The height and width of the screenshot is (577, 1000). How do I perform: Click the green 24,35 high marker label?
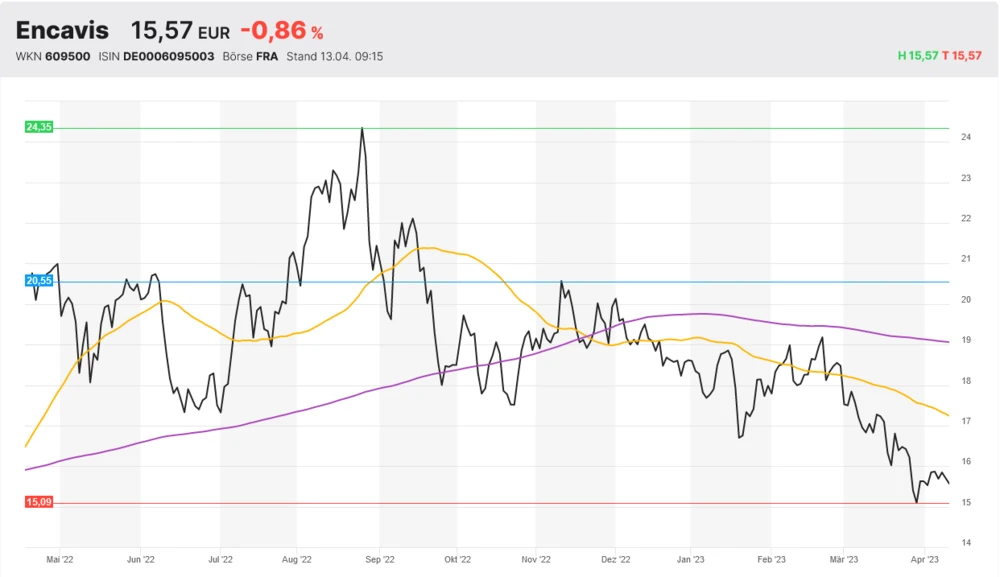pos(39,127)
